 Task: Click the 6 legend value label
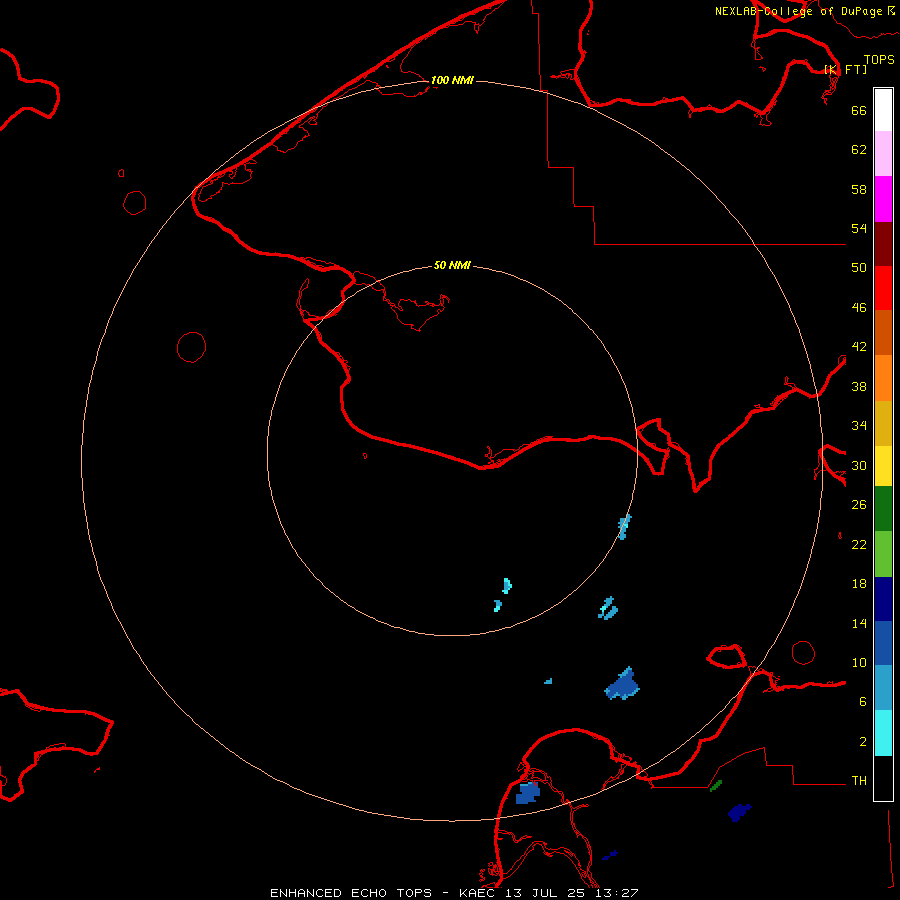(x=863, y=702)
